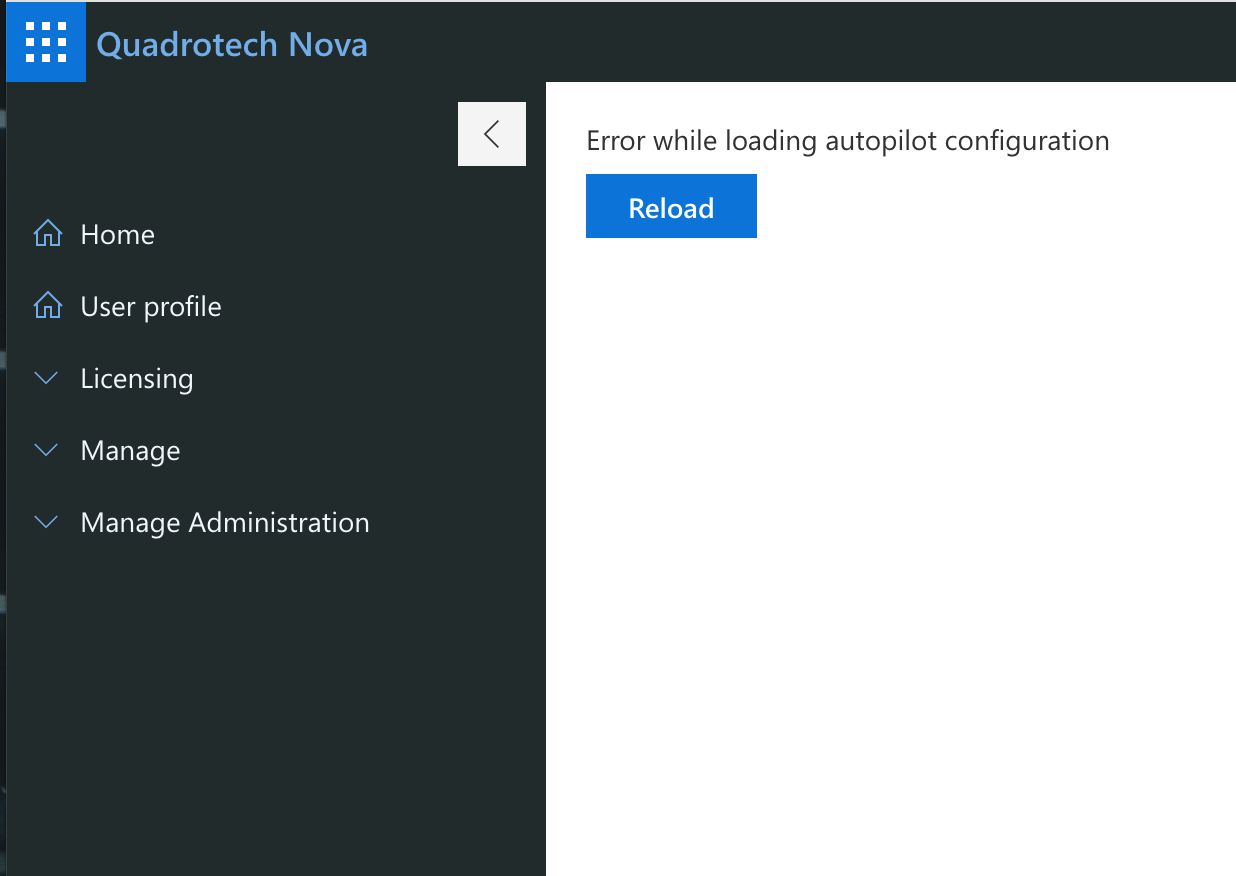Open User profile in the sidebar

pos(151,306)
